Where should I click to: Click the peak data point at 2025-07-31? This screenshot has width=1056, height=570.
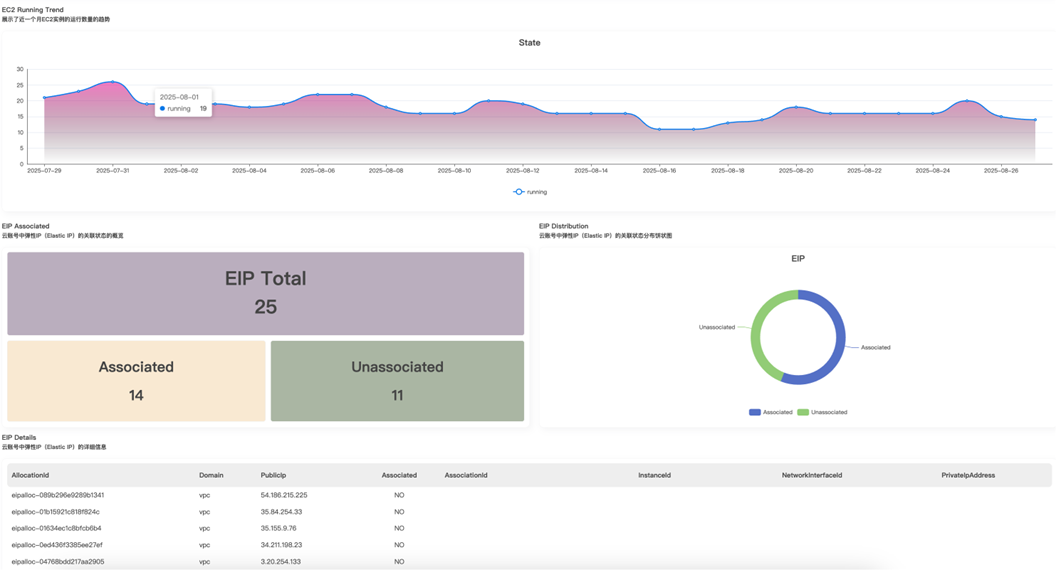112,82
